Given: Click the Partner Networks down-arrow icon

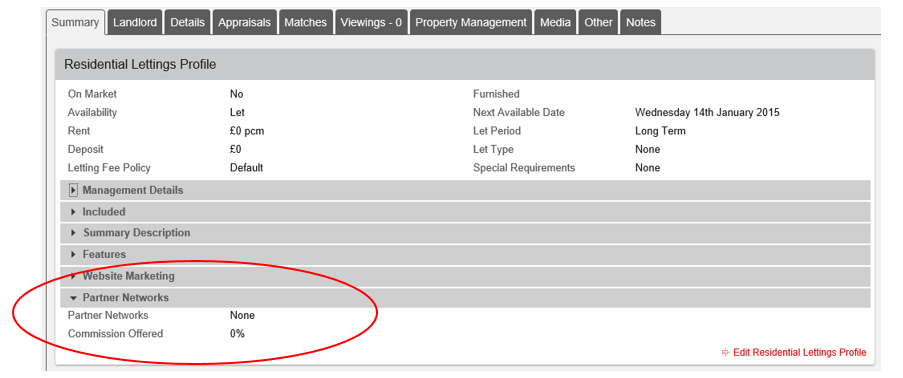Looking at the screenshot, I should click(x=73, y=298).
